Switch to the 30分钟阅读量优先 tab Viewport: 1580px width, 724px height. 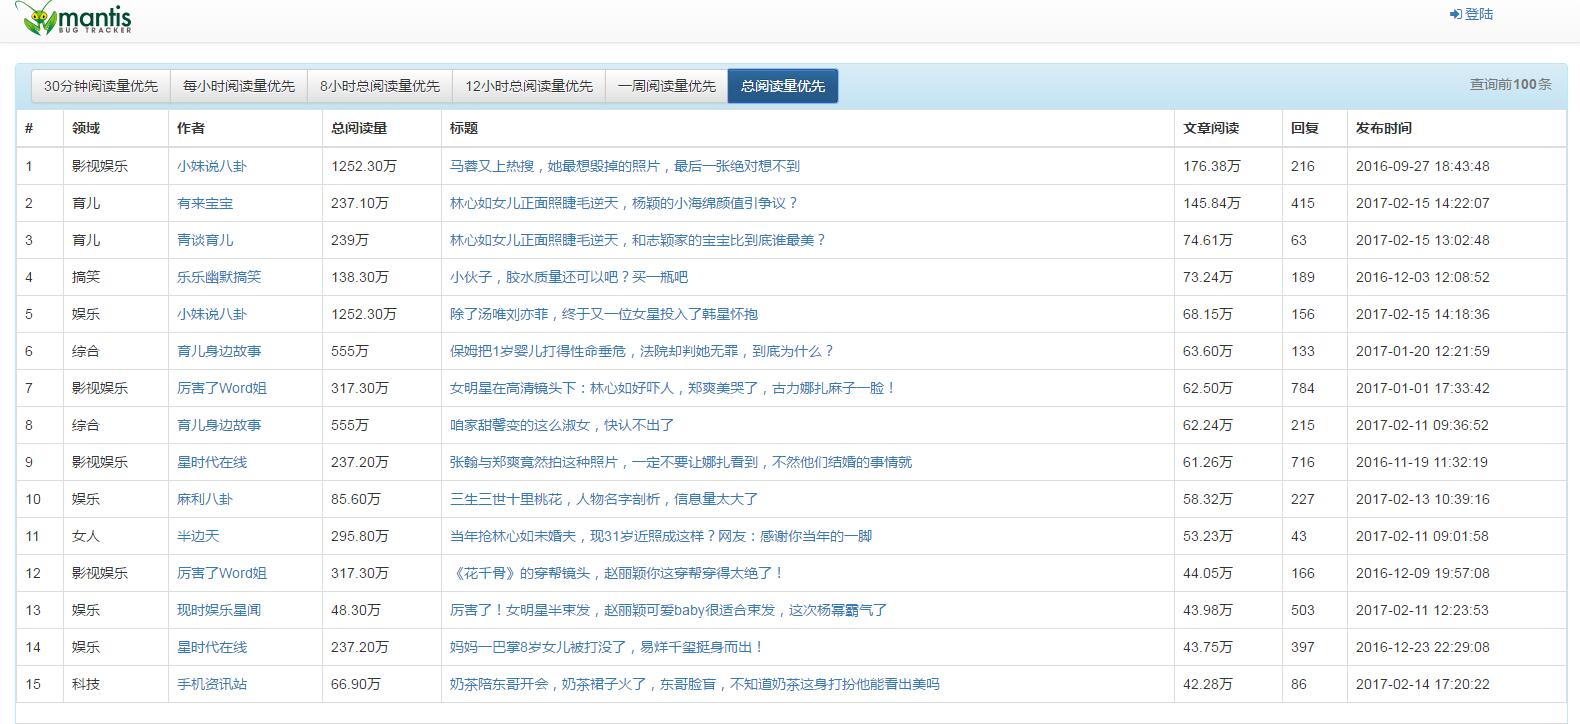click(x=101, y=86)
